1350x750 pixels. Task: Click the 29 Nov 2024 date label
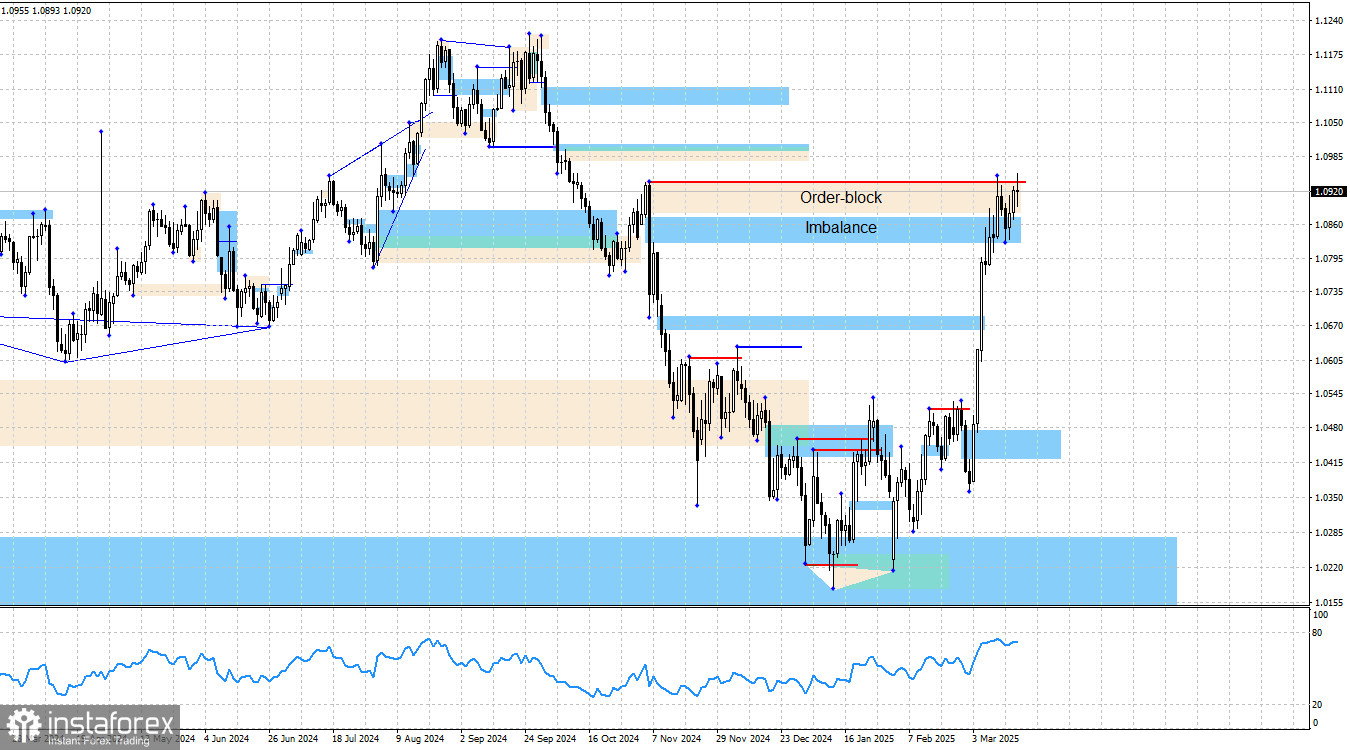tap(742, 740)
